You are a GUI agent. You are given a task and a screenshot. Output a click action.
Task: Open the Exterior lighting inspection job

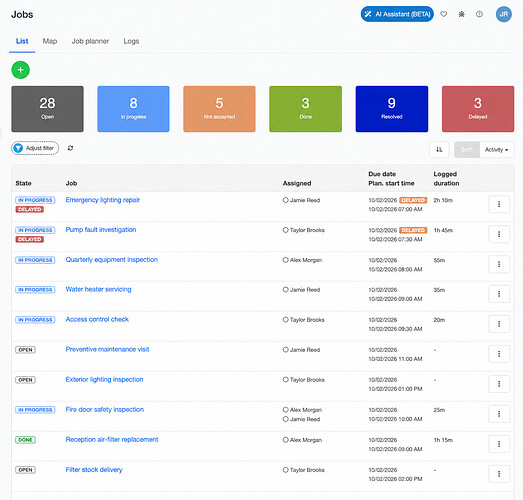[x=104, y=379]
